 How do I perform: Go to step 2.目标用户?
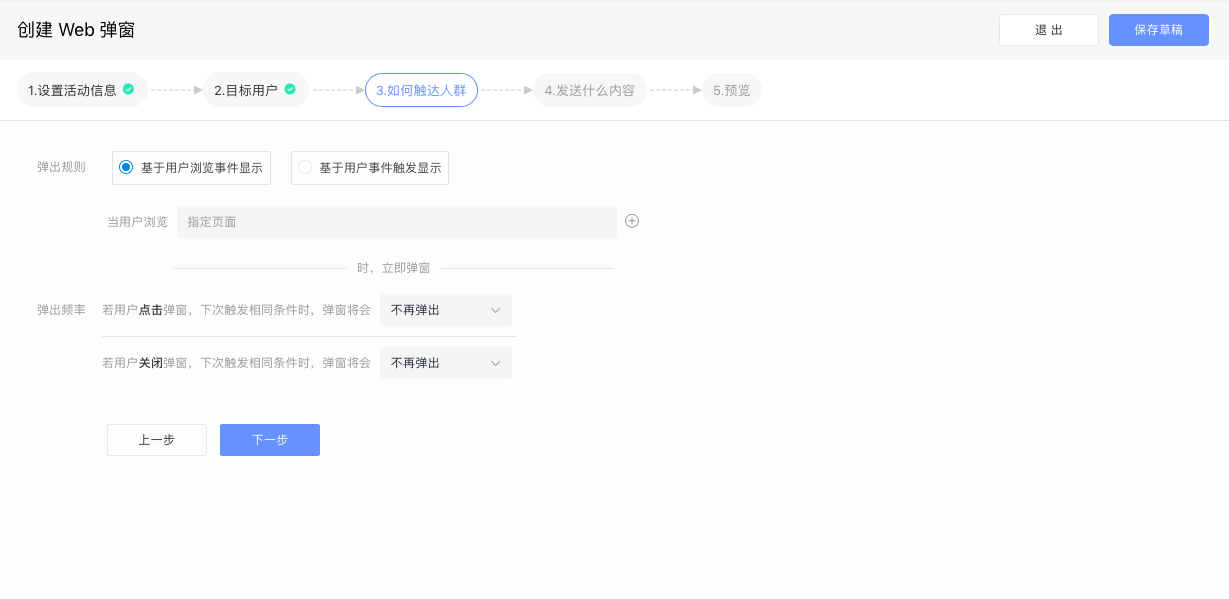(256, 90)
